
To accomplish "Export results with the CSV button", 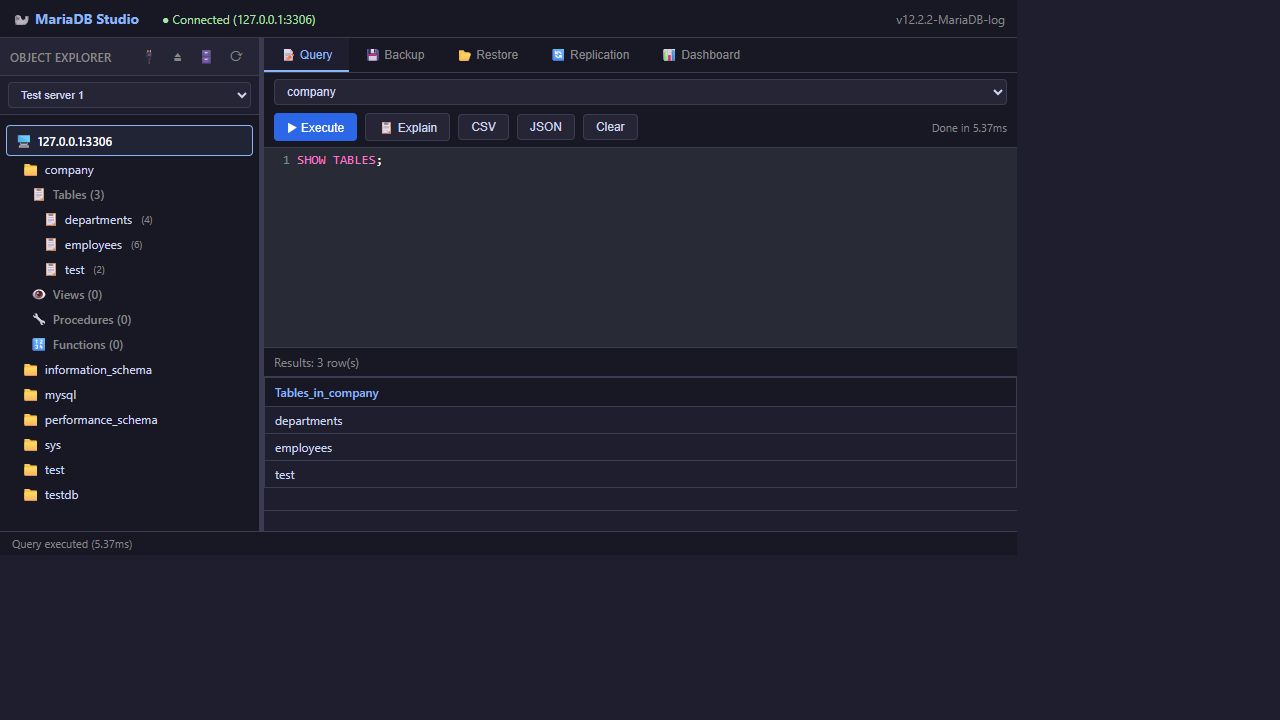I will [483, 127].
